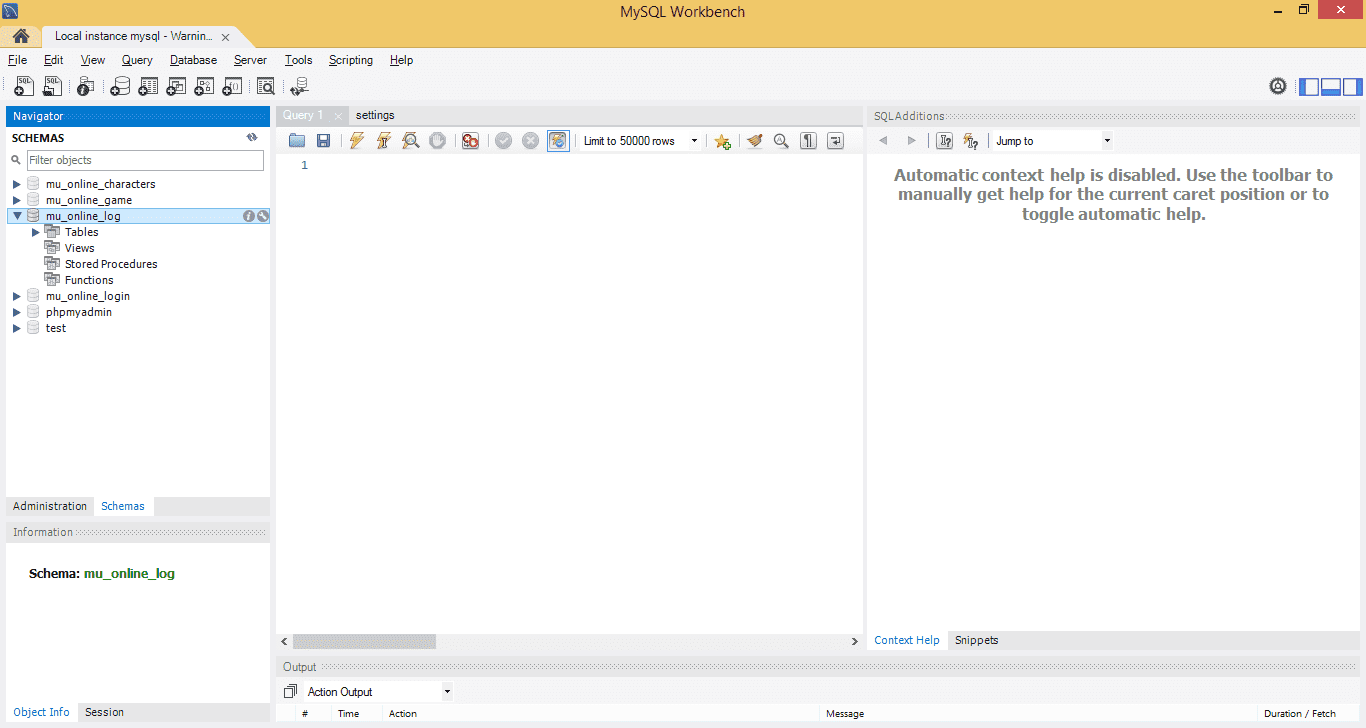
Task: Switch to the Administration tab
Action: (x=50, y=506)
